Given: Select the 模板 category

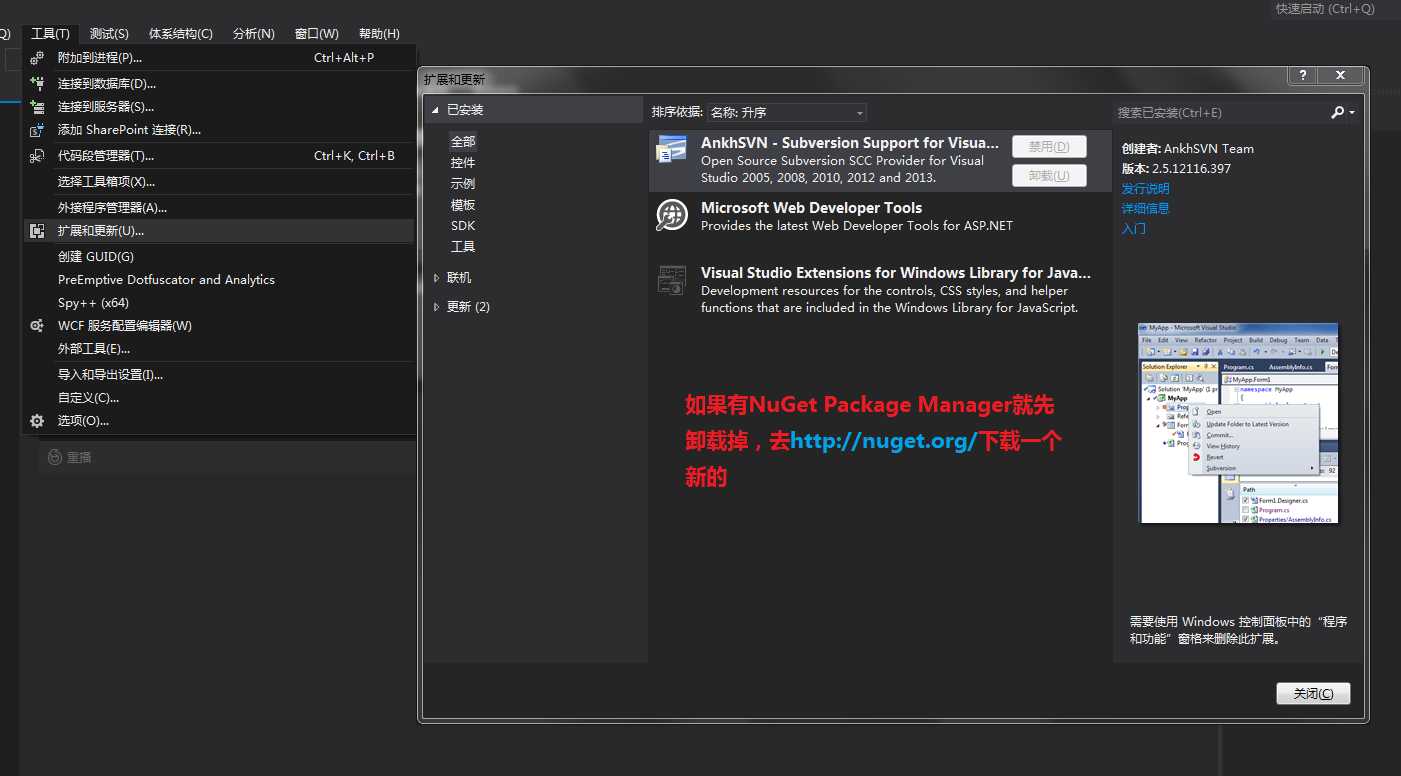Looking at the screenshot, I should click(463, 205).
